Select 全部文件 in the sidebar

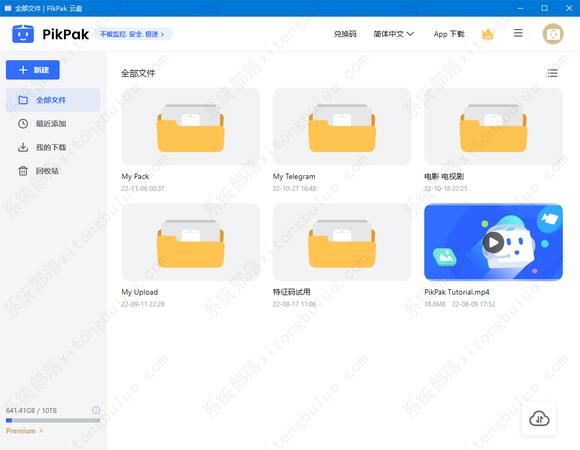coord(53,100)
